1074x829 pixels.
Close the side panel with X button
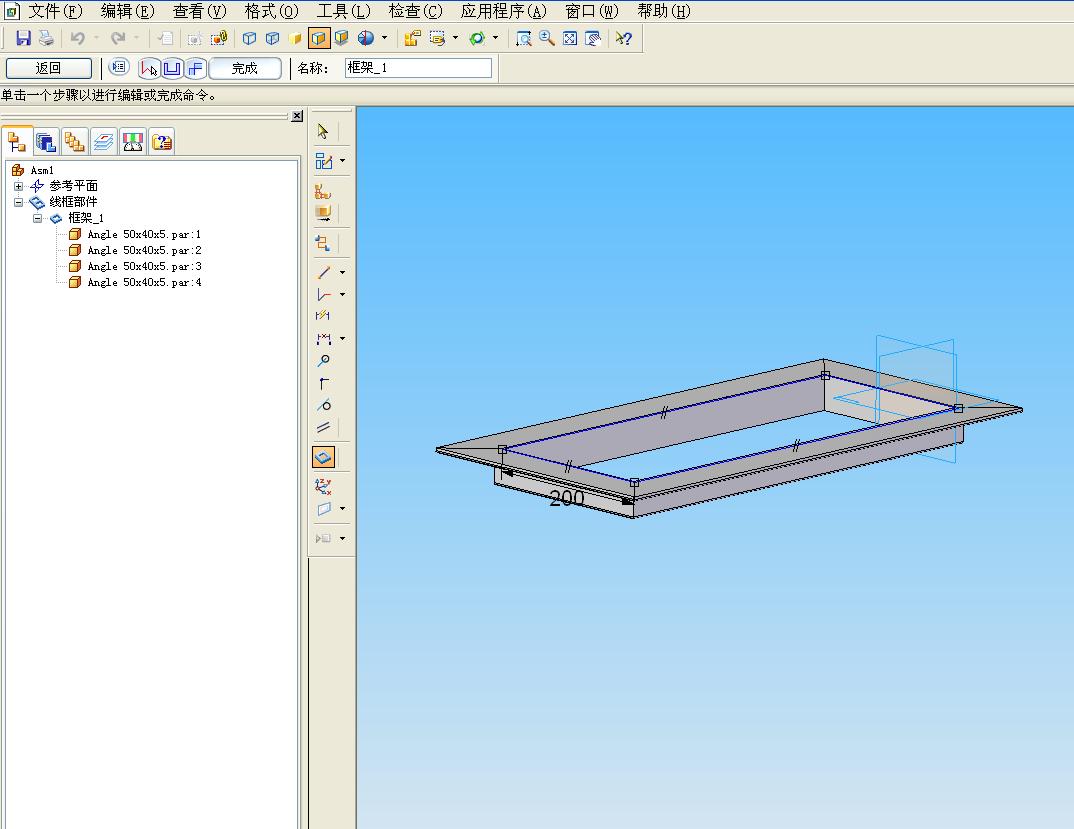point(297,116)
